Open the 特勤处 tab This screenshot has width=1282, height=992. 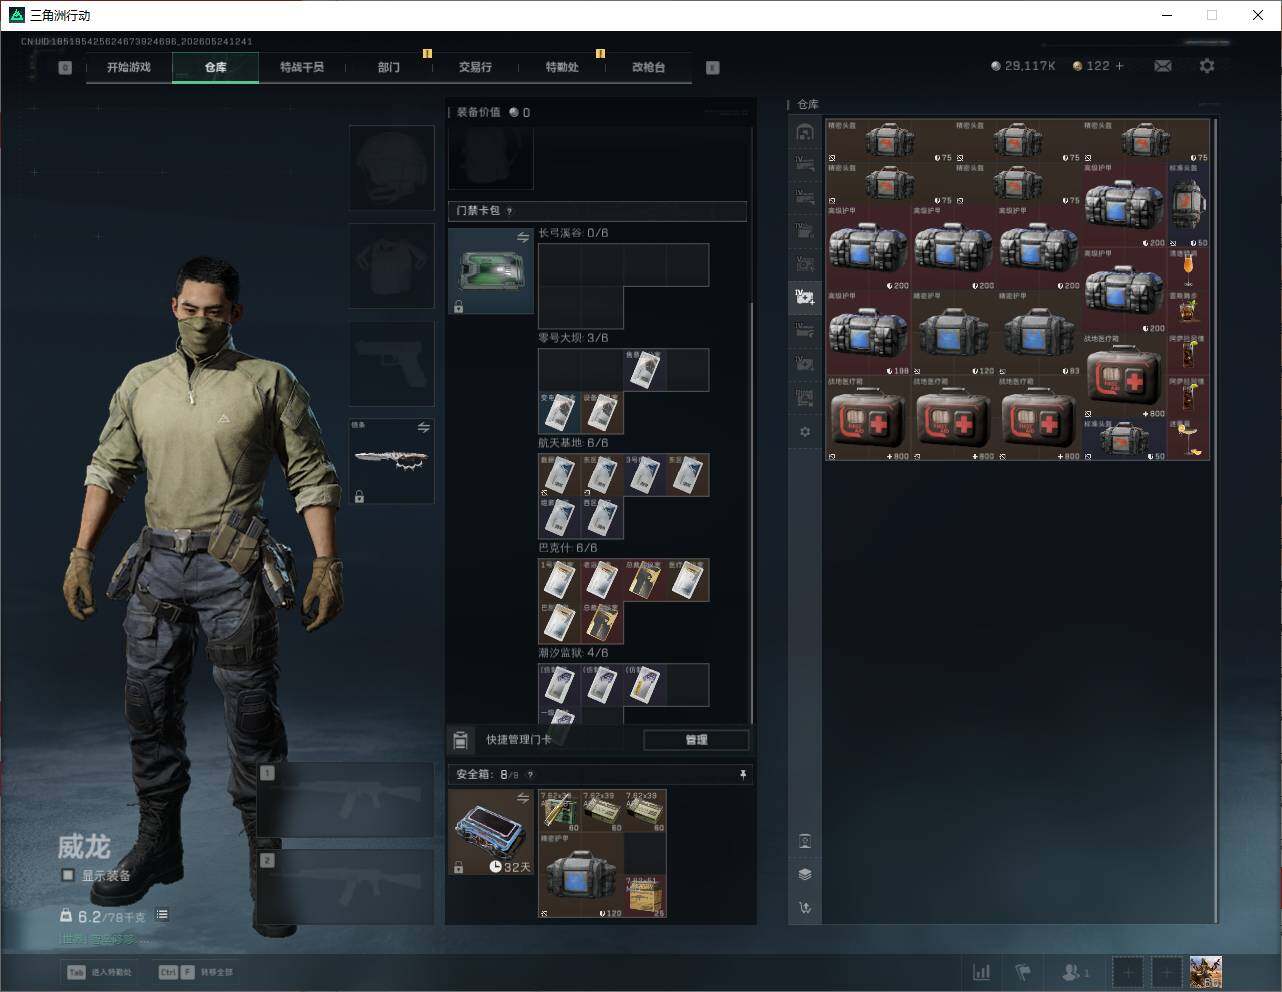[x=562, y=67]
